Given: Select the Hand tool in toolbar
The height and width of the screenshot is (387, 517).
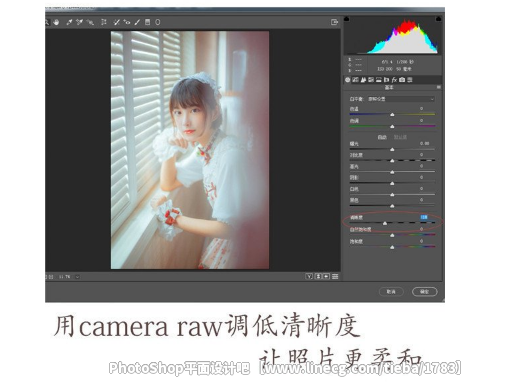Looking at the screenshot, I should [56, 22].
